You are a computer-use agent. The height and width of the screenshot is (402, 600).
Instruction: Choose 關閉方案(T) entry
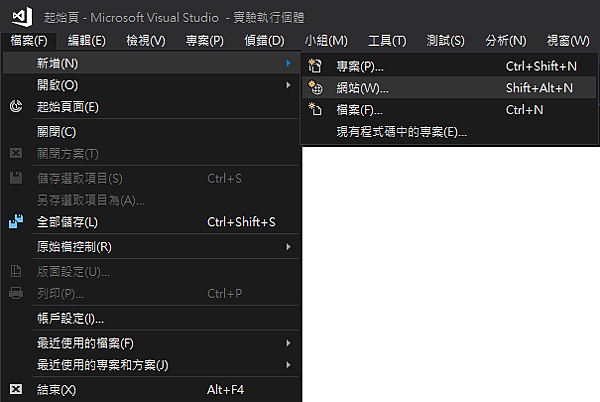pos(151,154)
